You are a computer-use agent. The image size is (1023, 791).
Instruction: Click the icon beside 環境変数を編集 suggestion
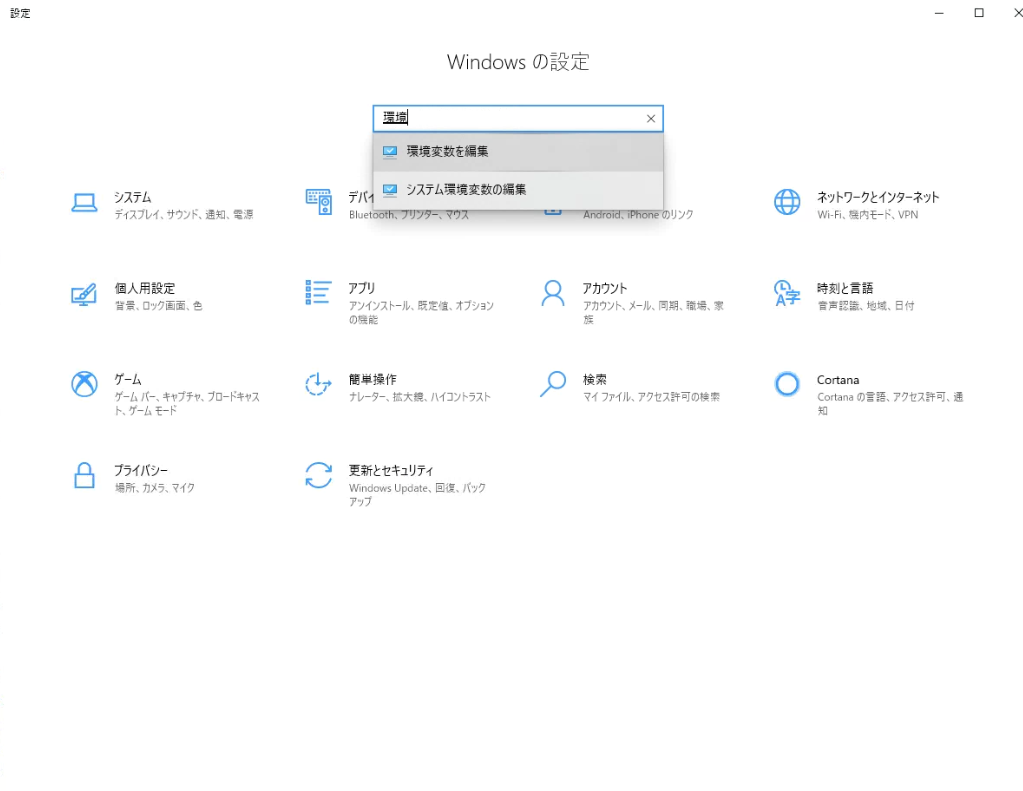coord(390,151)
